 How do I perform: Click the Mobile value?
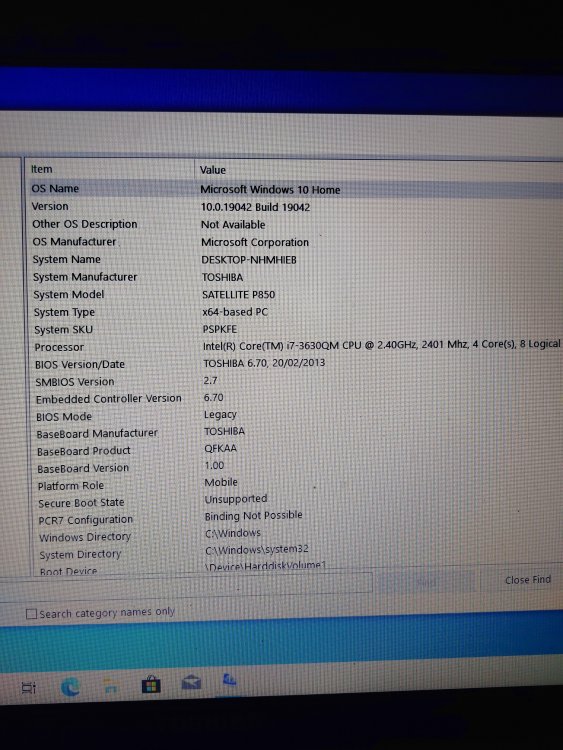[221, 482]
